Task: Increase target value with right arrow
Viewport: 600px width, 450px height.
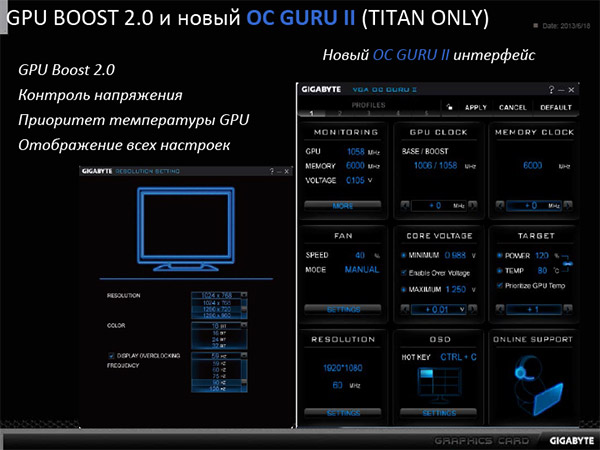Action: pos(568,309)
